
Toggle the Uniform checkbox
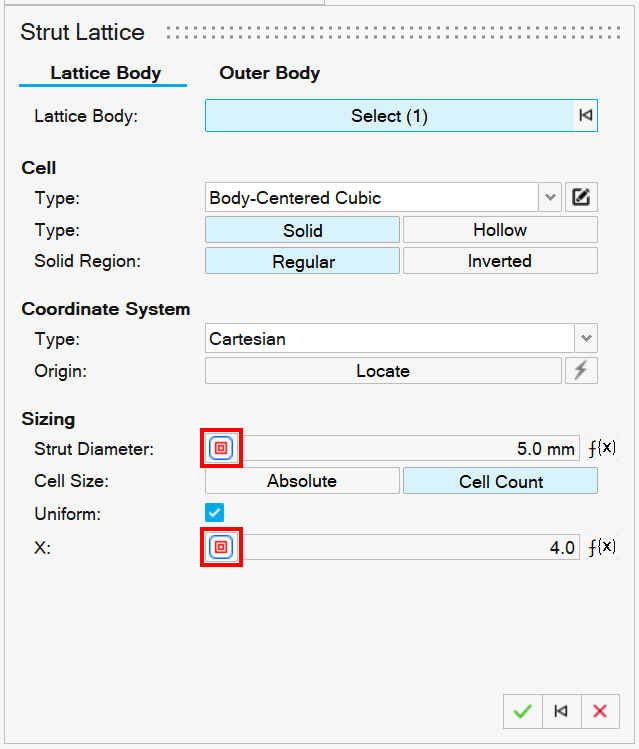click(215, 513)
